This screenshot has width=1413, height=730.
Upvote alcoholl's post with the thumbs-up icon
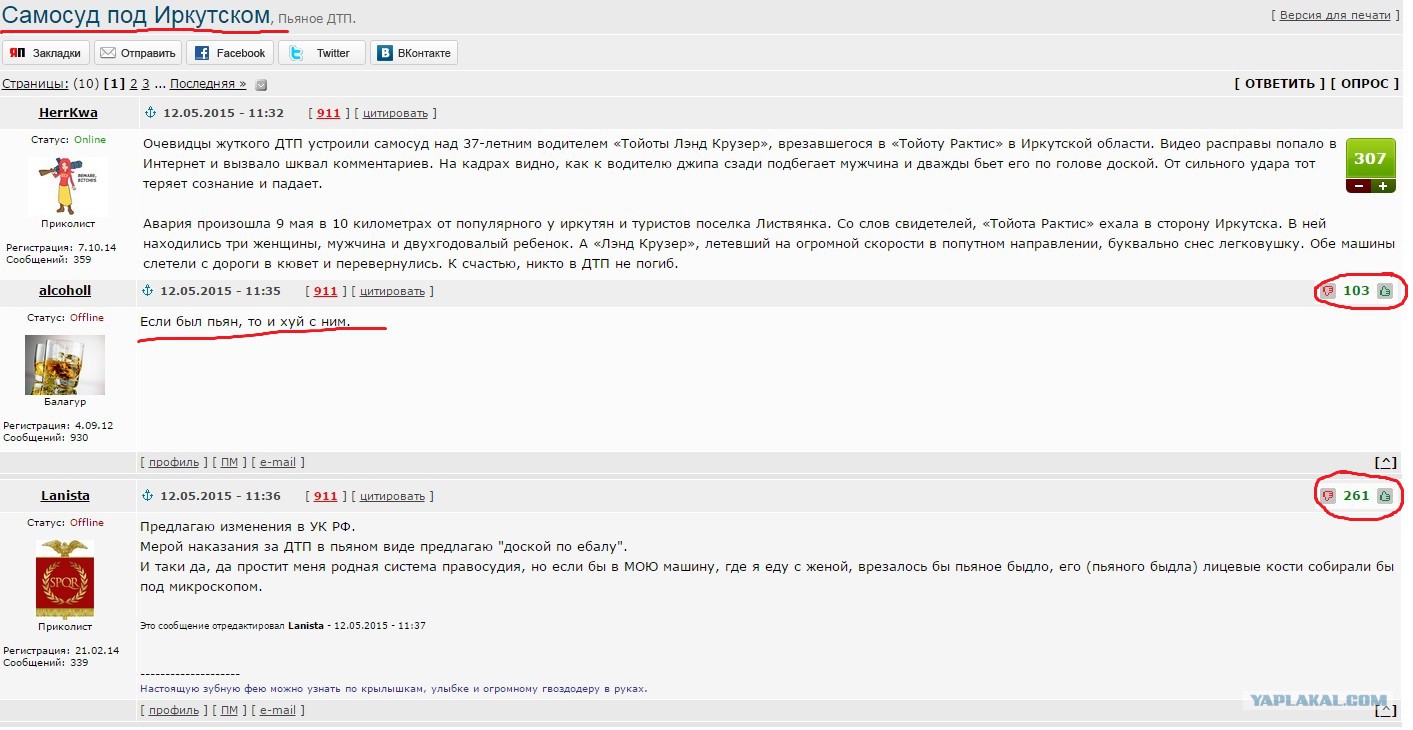click(1385, 291)
